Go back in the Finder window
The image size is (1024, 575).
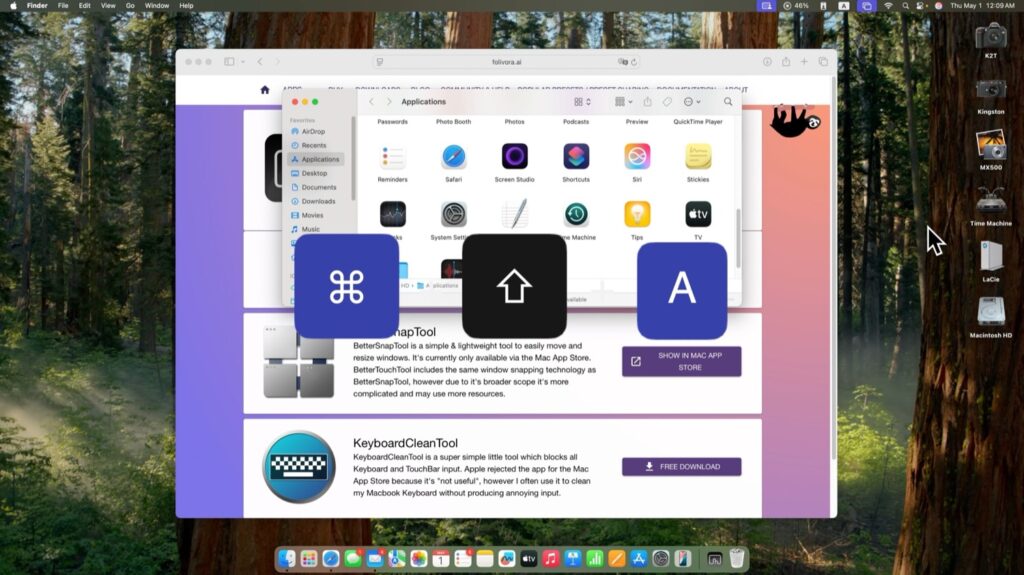pyautogui.click(x=372, y=102)
